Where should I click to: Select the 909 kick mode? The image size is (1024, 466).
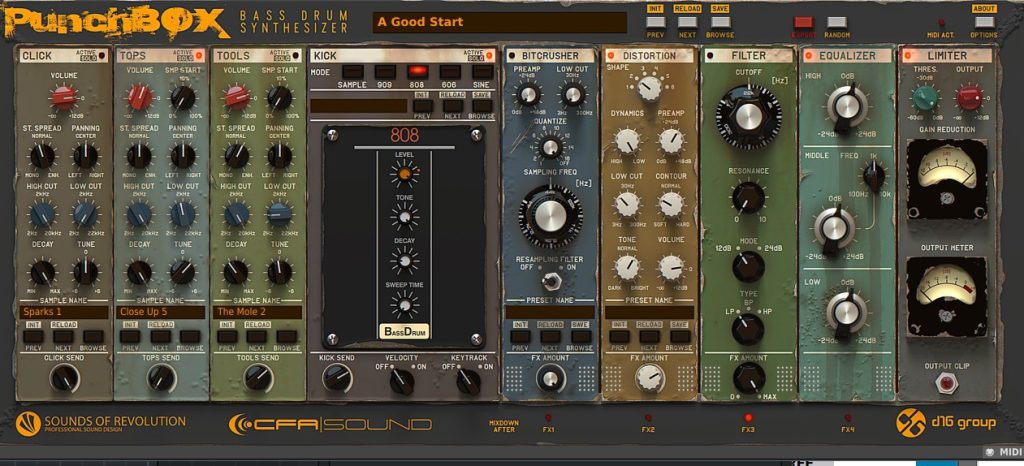point(385,72)
